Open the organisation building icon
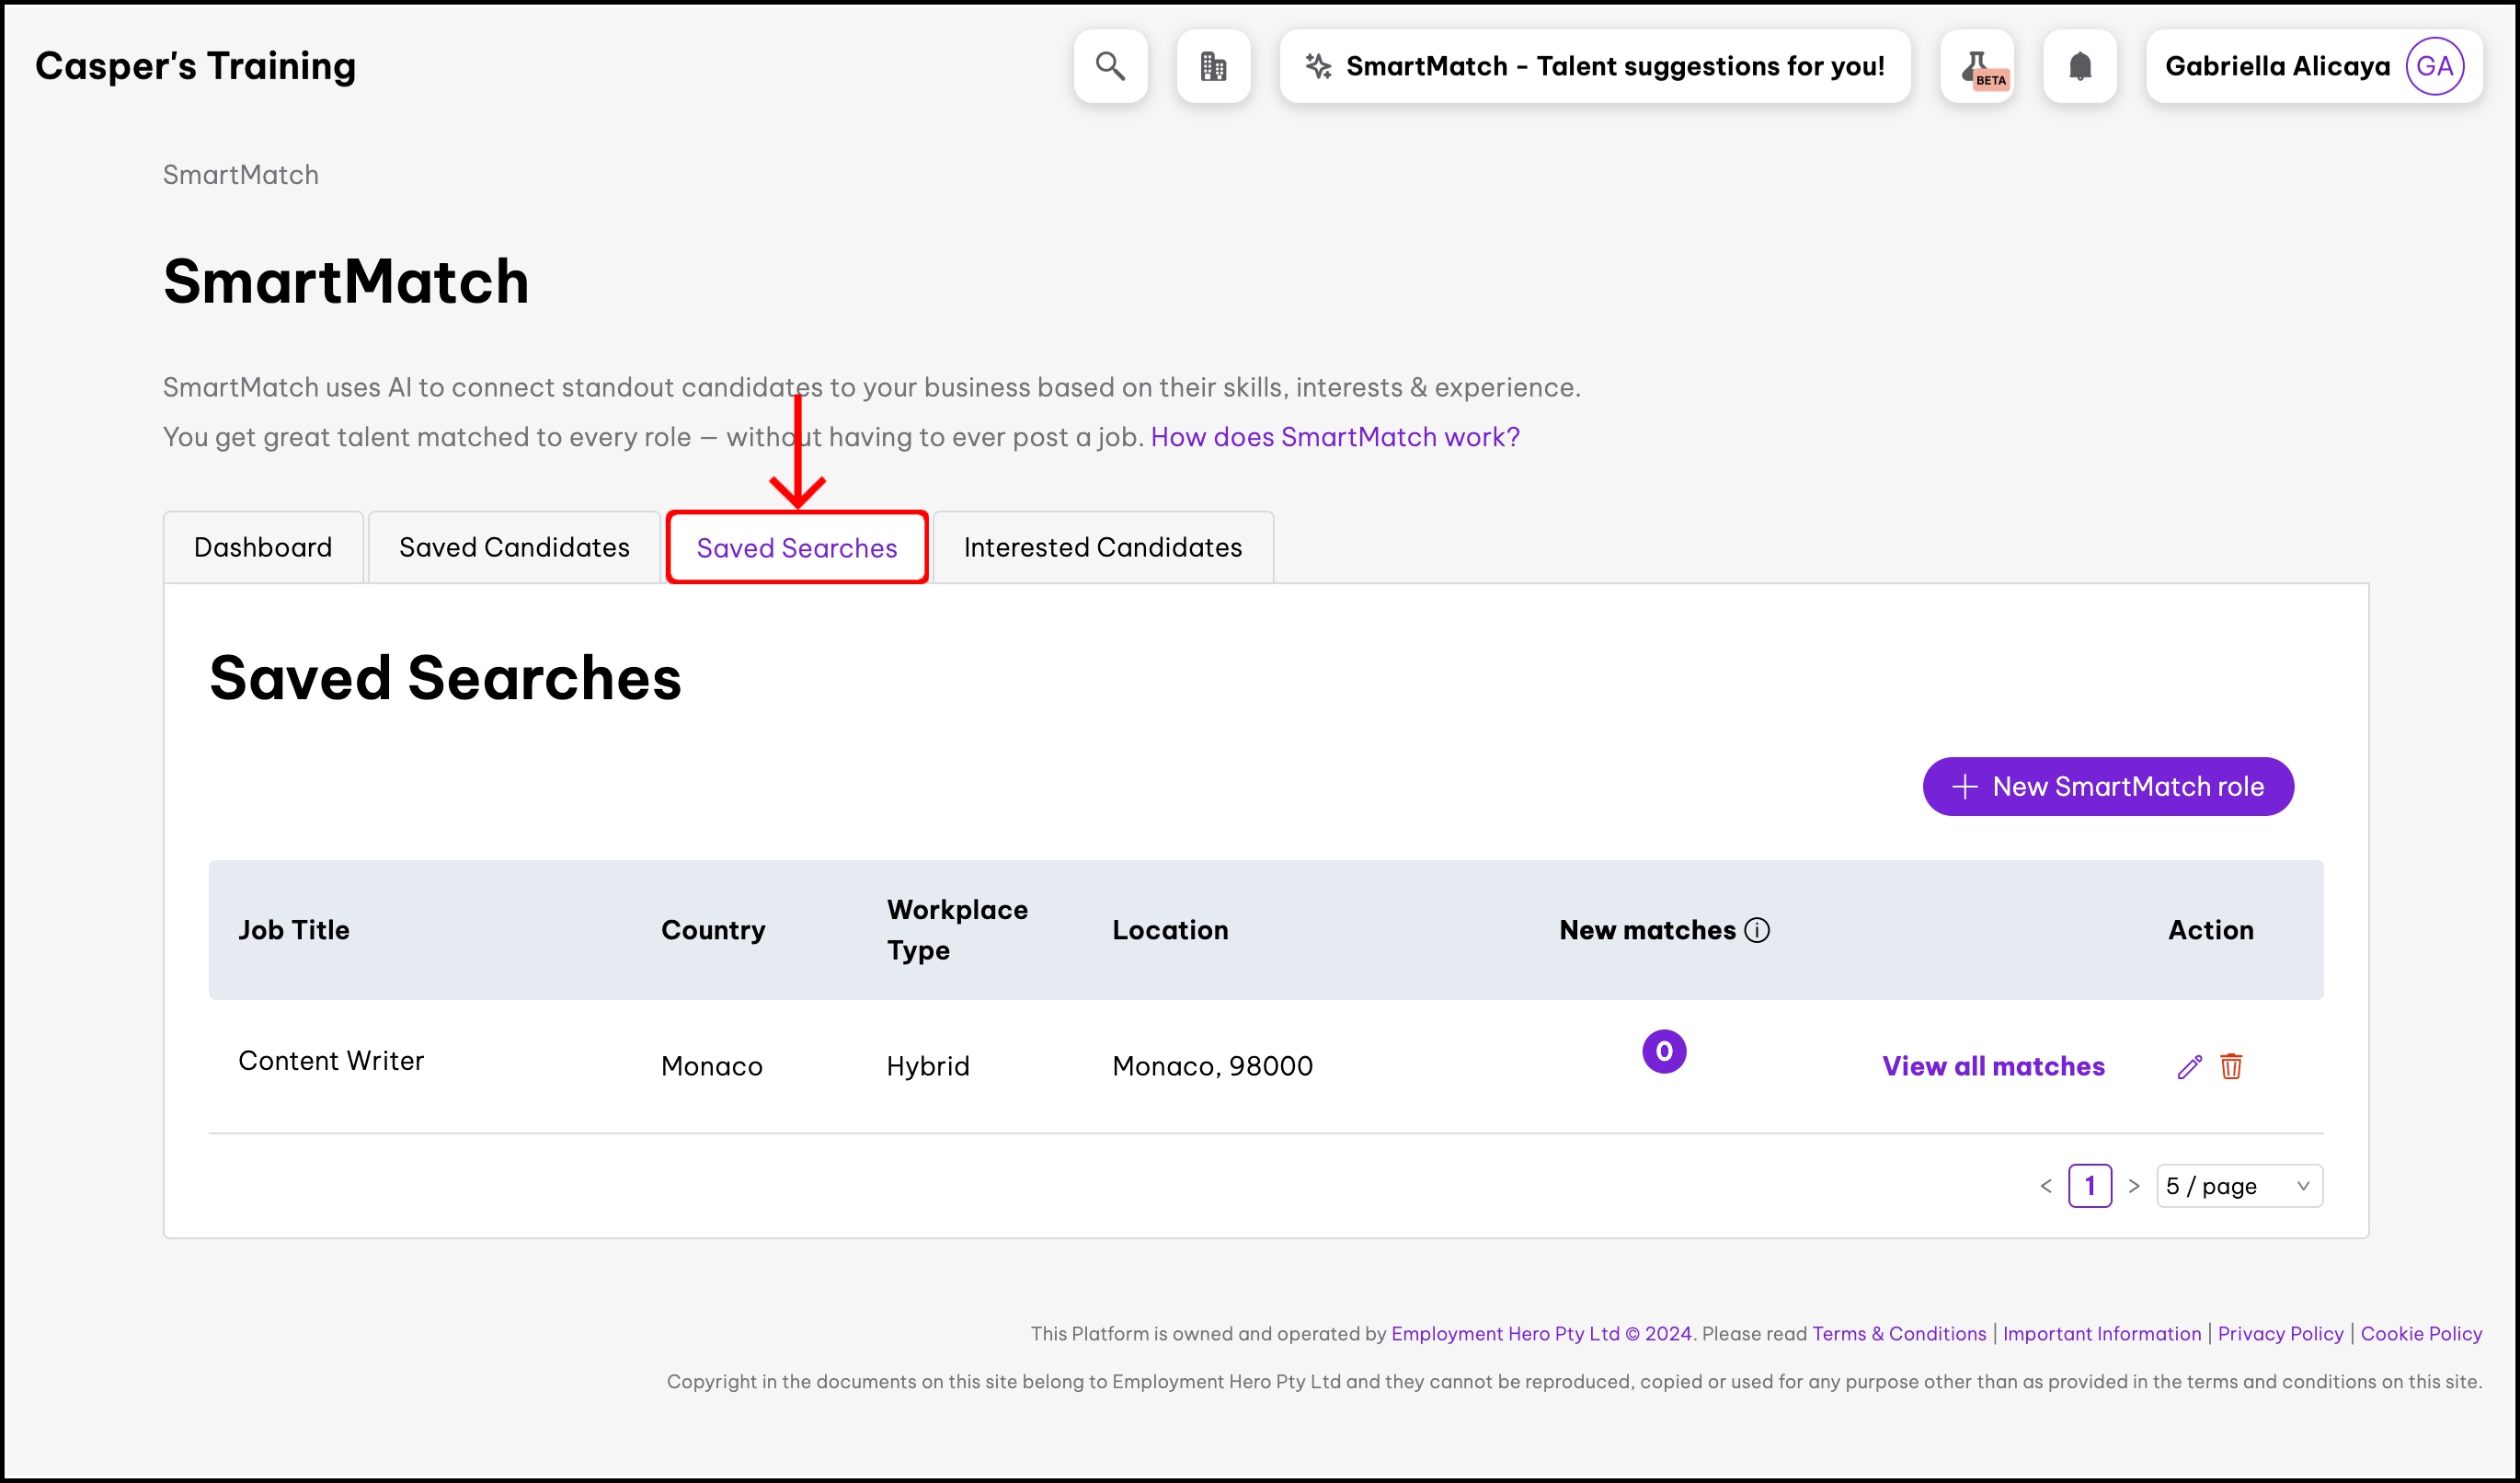 tap(1213, 66)
